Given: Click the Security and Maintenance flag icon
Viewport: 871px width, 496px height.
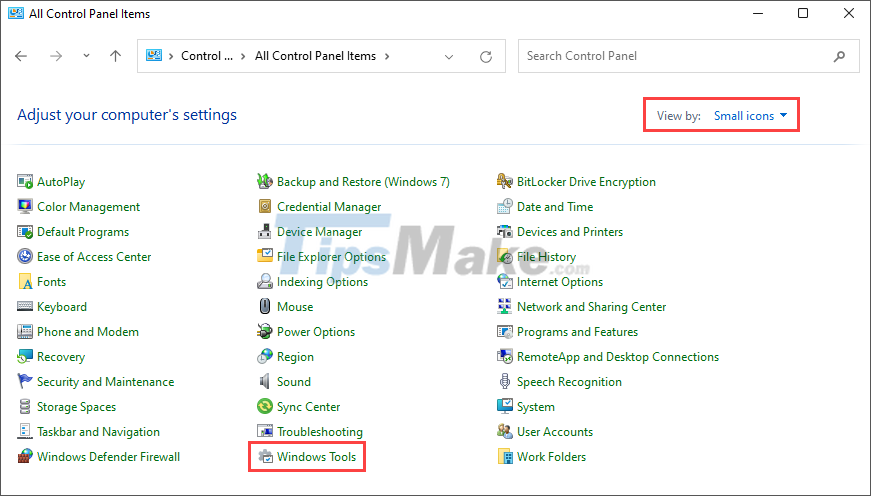Looking at the screenshot, I should tap(25, 382).
